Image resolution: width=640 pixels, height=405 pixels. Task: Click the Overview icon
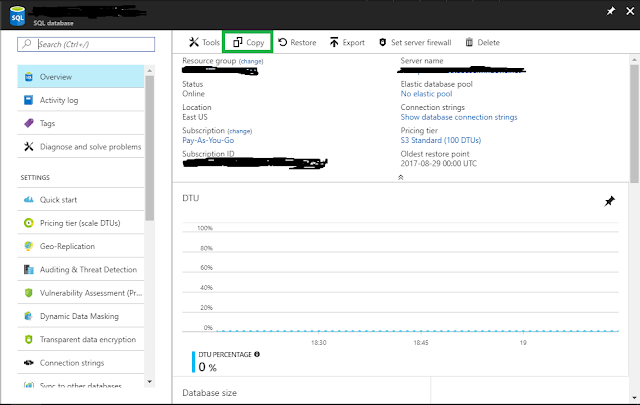(29, 77)
